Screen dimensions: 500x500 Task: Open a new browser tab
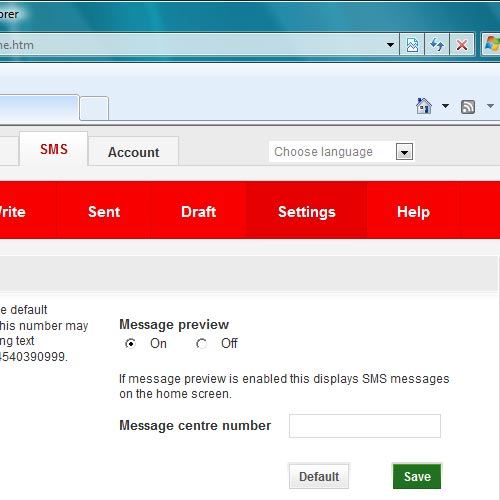pyautogui.click(x=94, y=108)
